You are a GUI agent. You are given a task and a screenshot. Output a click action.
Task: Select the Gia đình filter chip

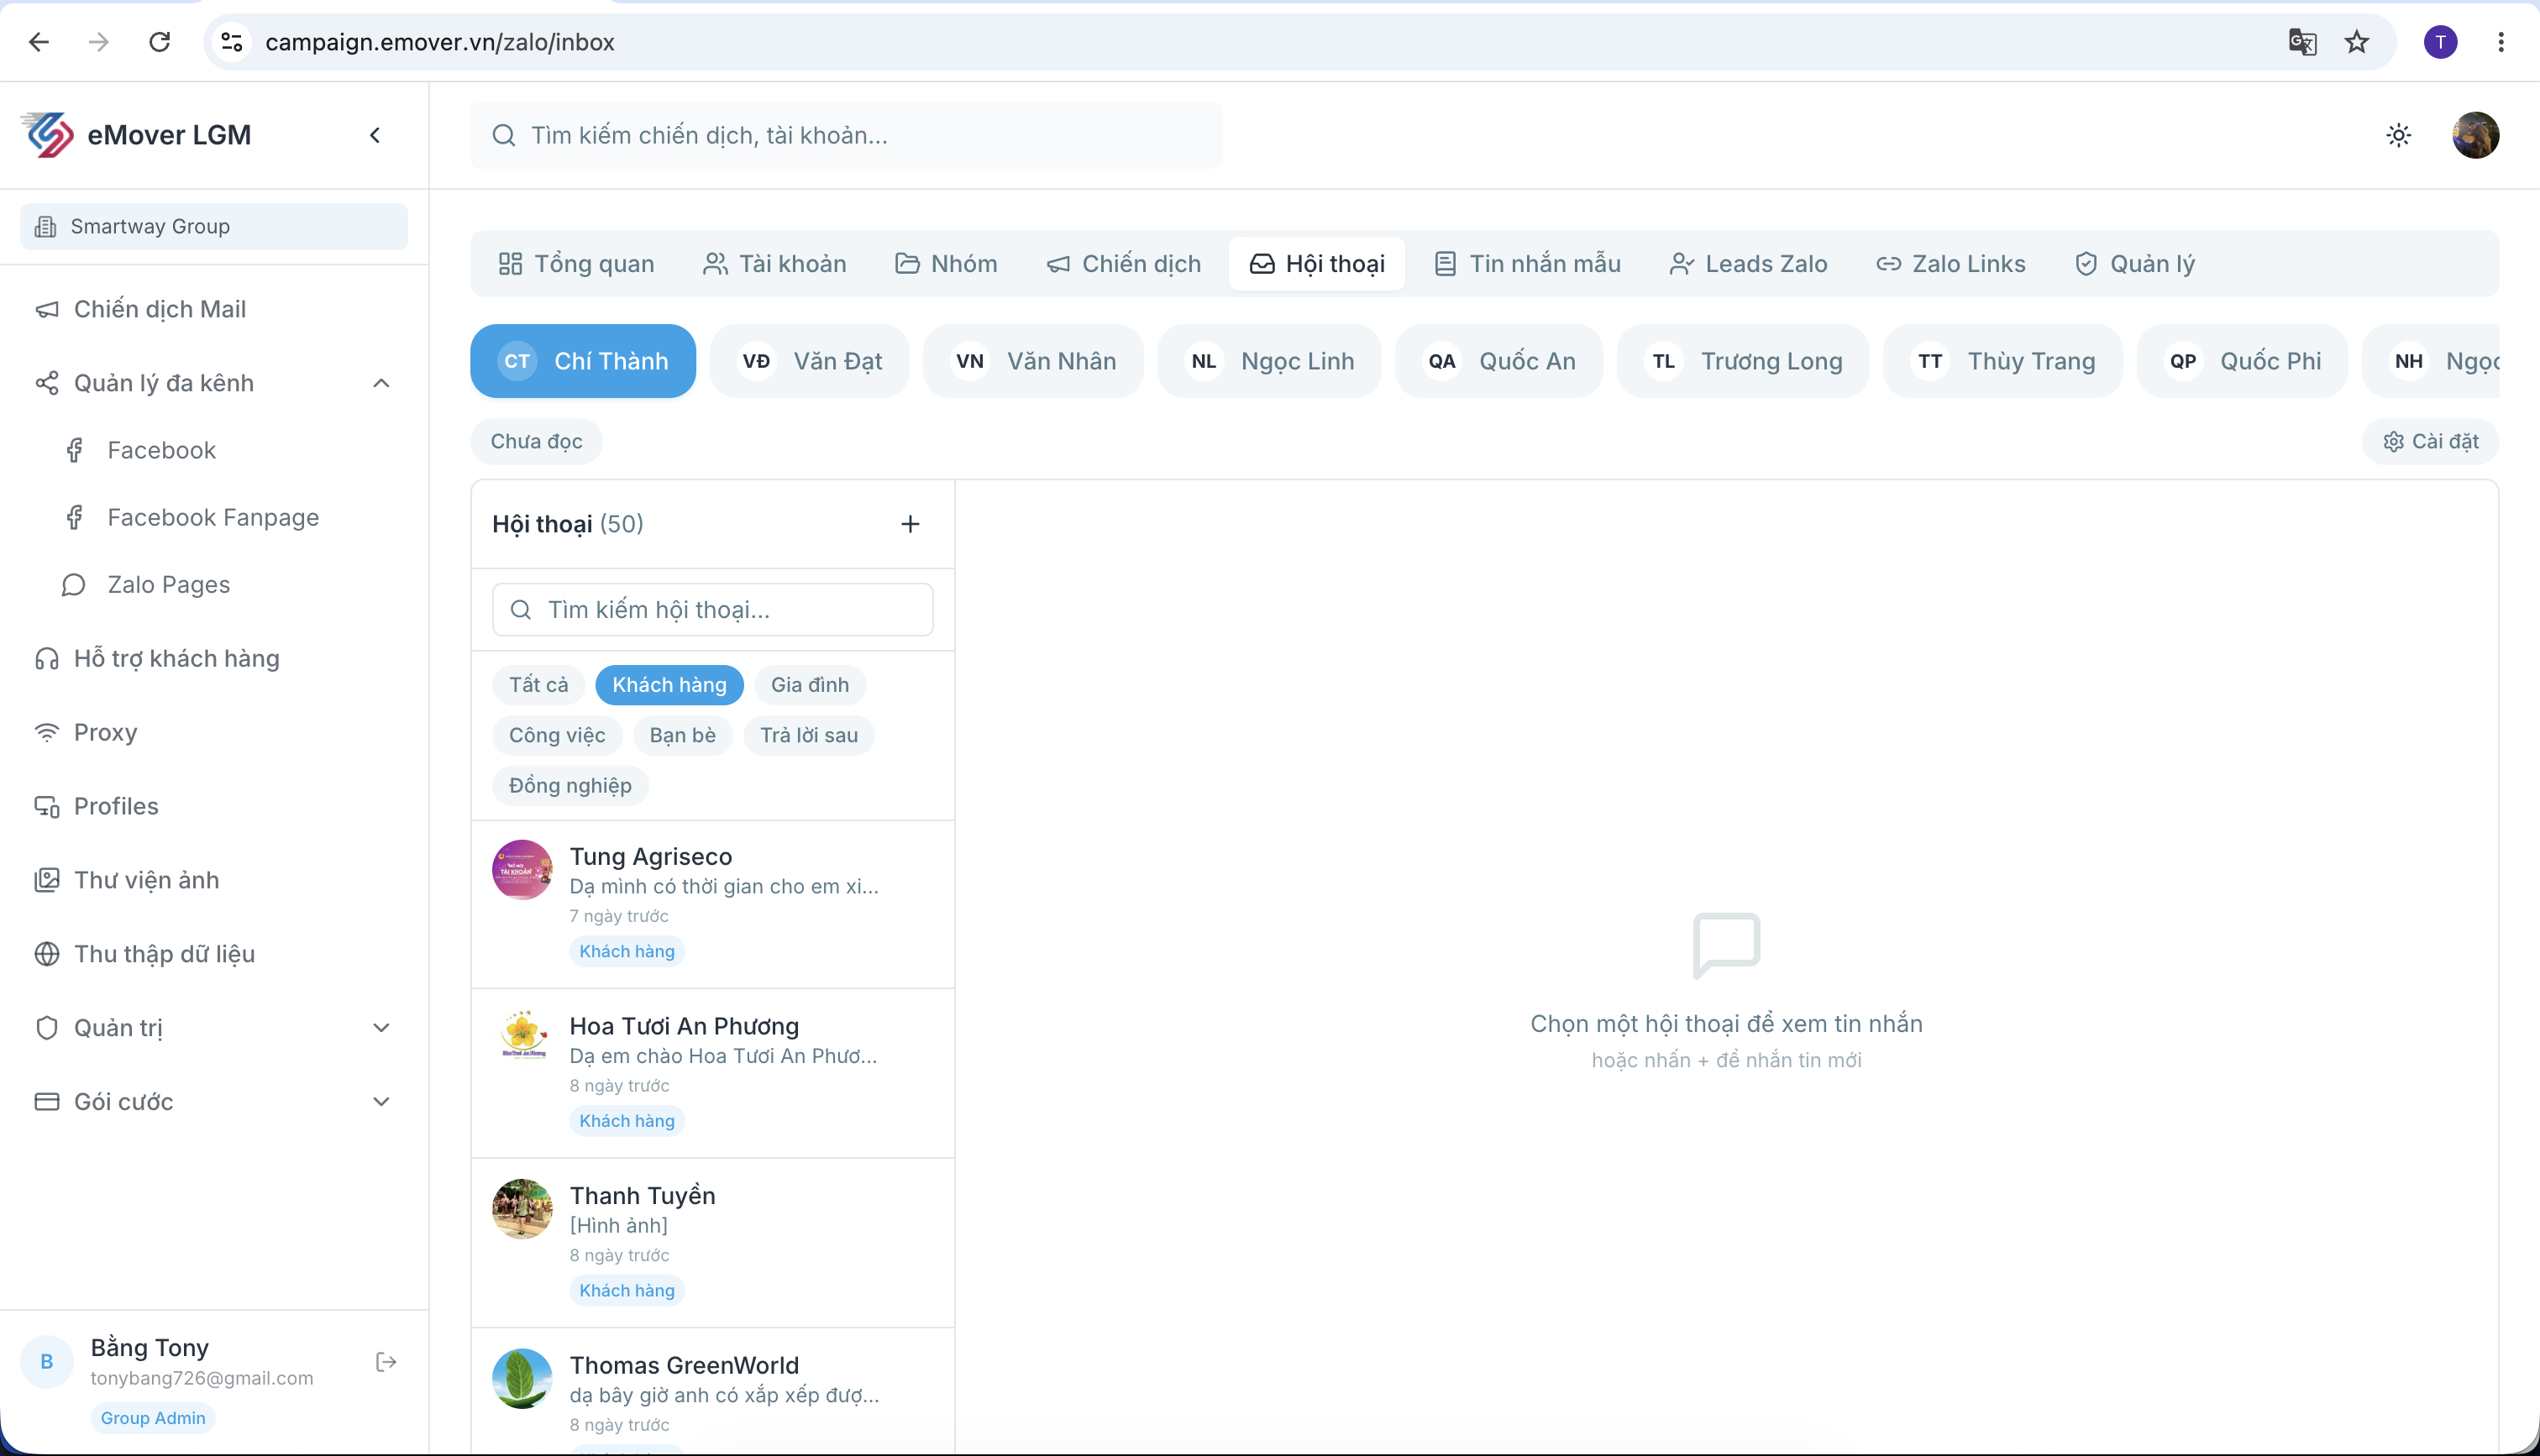tap(809, 685)
